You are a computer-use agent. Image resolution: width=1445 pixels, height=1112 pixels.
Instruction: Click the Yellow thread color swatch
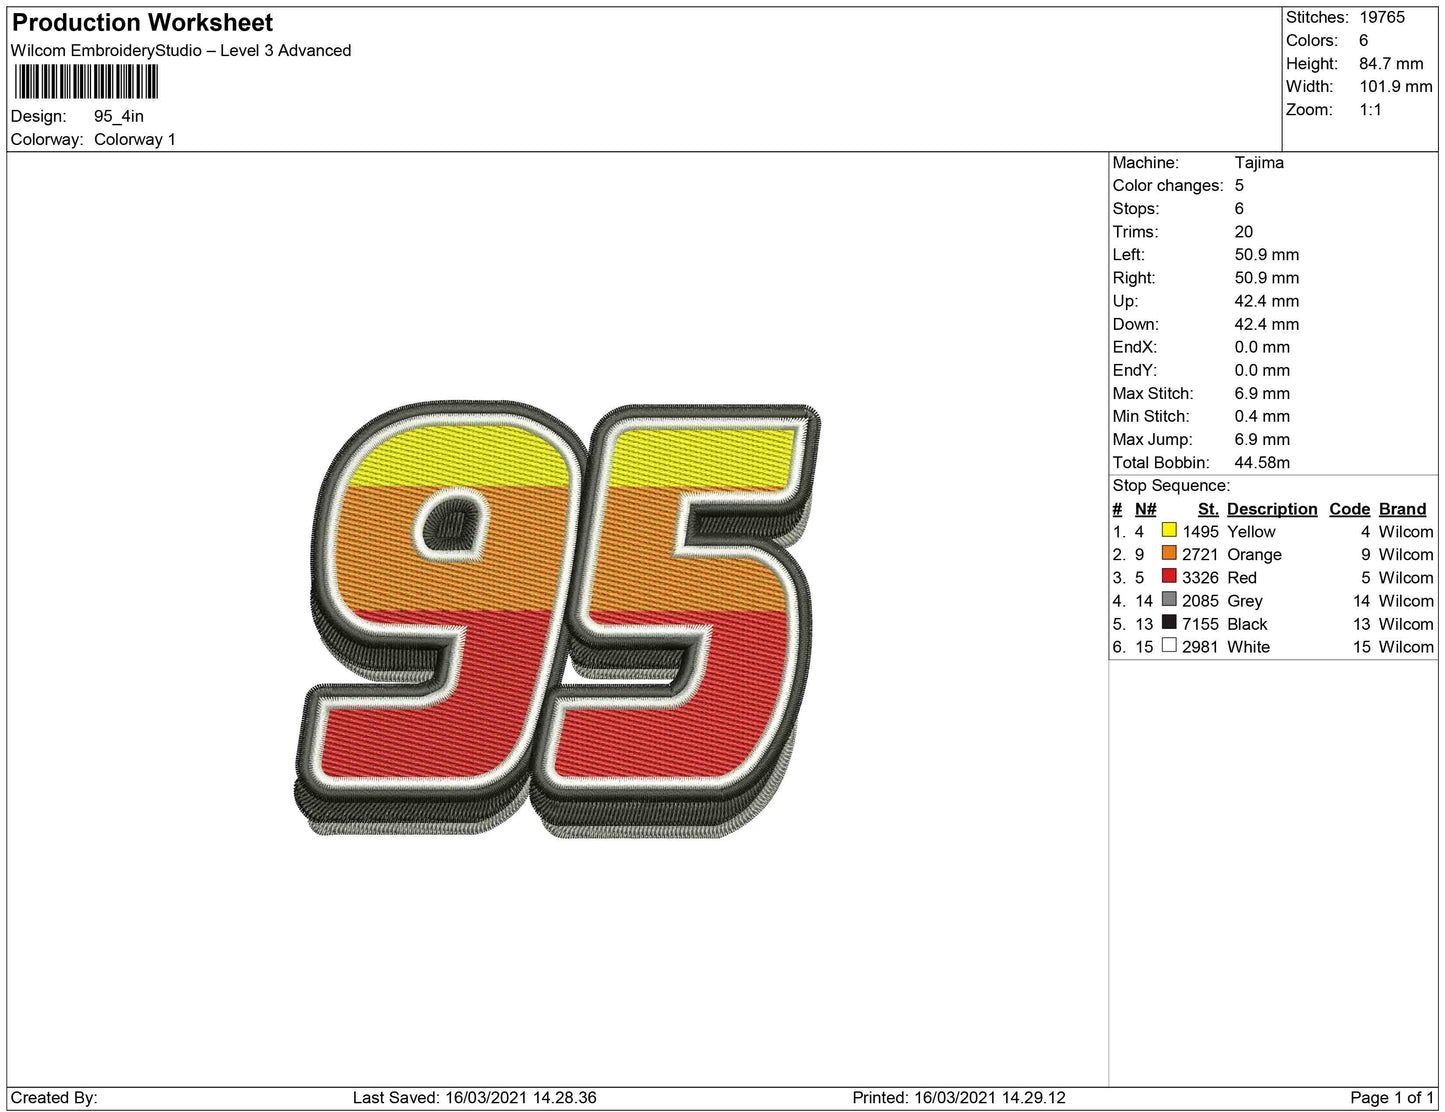(1169, 530)
